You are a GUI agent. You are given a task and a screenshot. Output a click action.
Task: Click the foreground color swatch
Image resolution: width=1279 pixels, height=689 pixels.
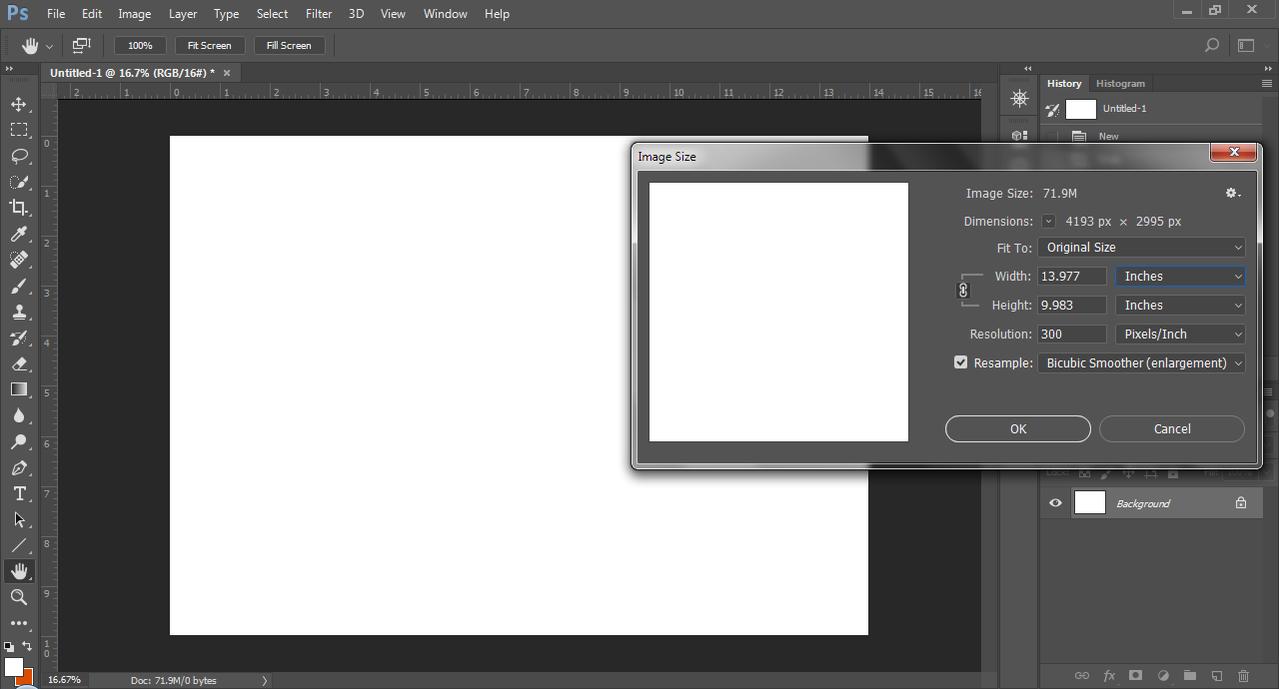tap(14, 667)
